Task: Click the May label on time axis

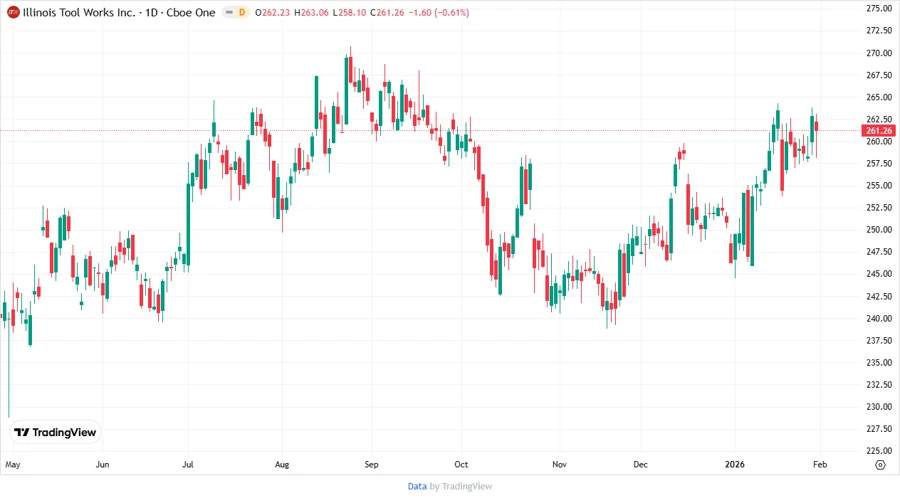Action: 13,464
